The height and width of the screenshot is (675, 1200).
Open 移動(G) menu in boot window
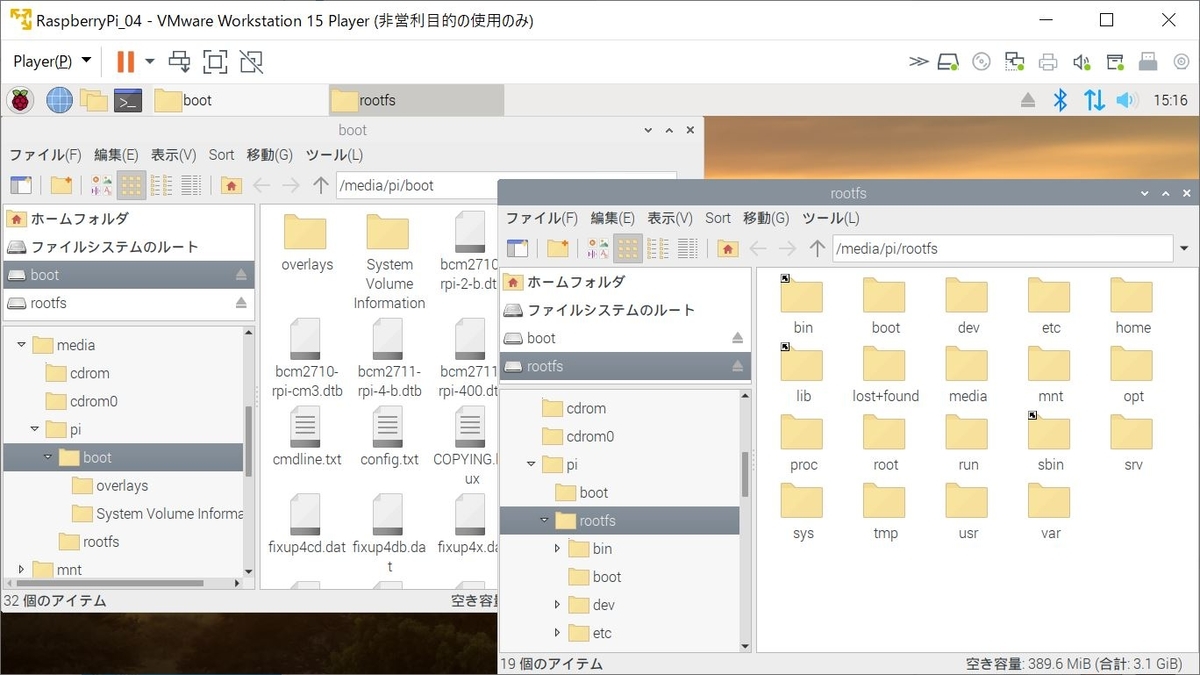[270, 155]
